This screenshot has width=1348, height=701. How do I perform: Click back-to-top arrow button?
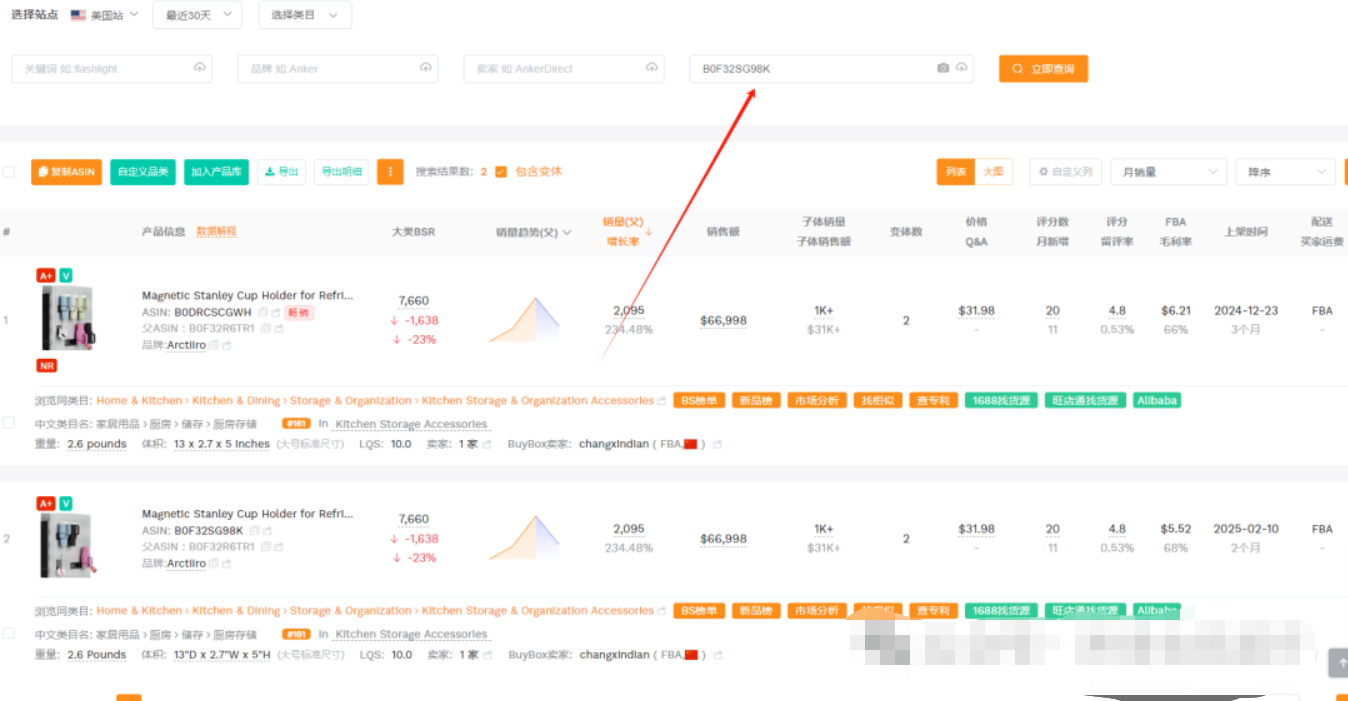point(1338,662)
